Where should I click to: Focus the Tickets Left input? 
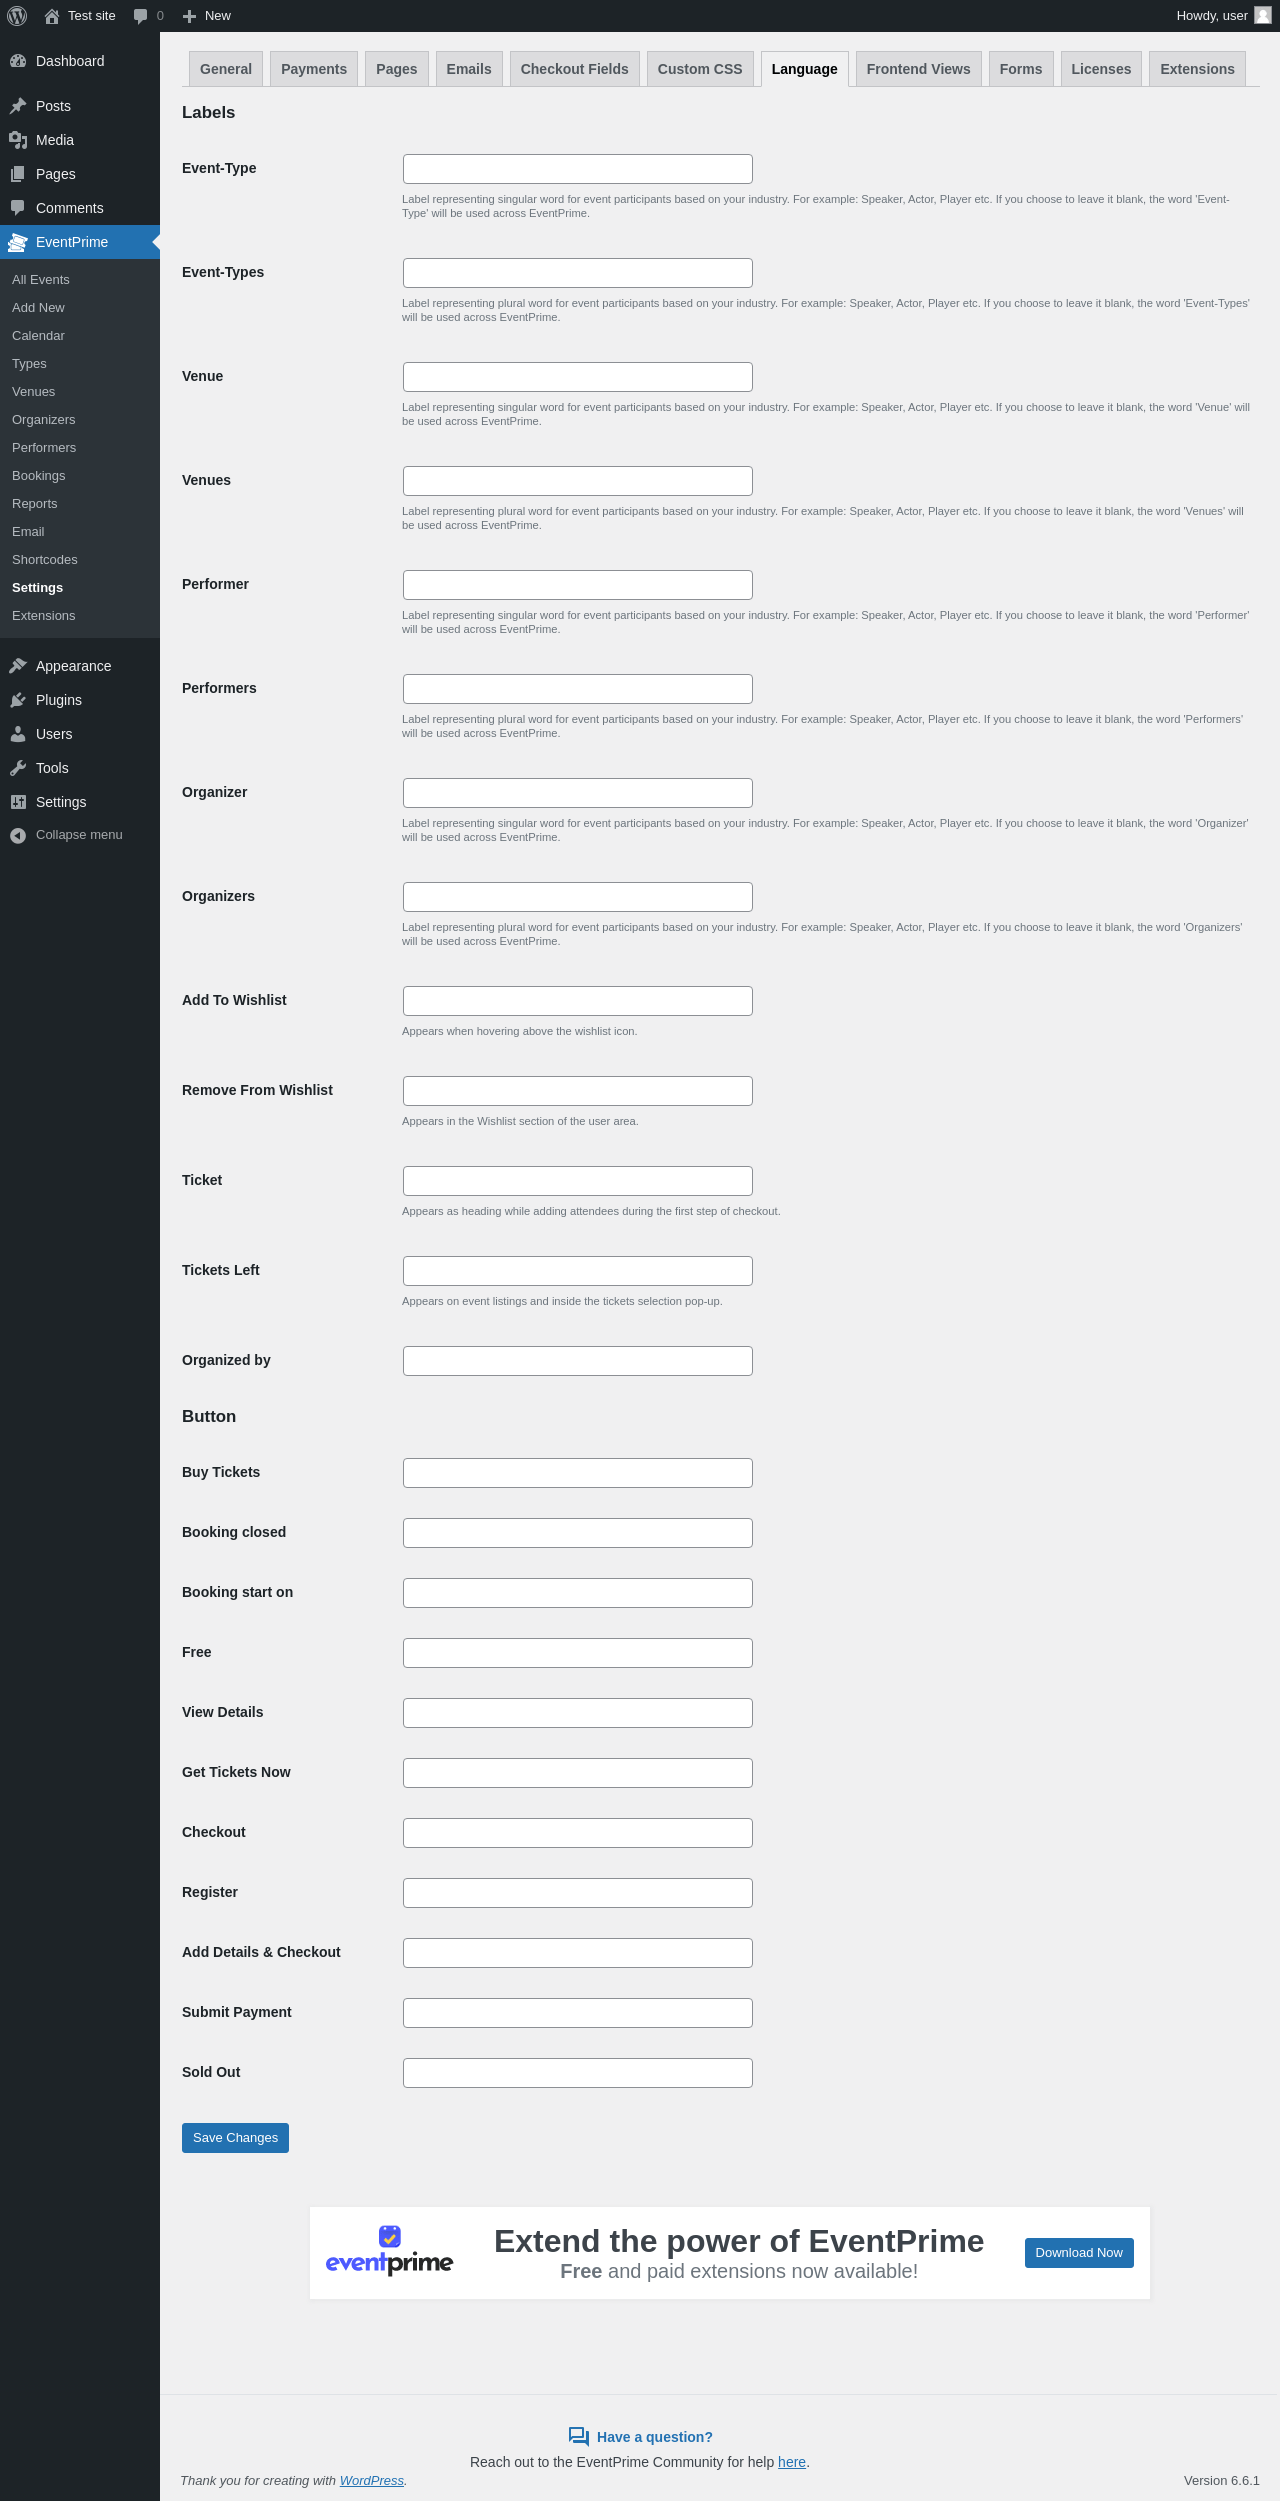[578, 1271]
